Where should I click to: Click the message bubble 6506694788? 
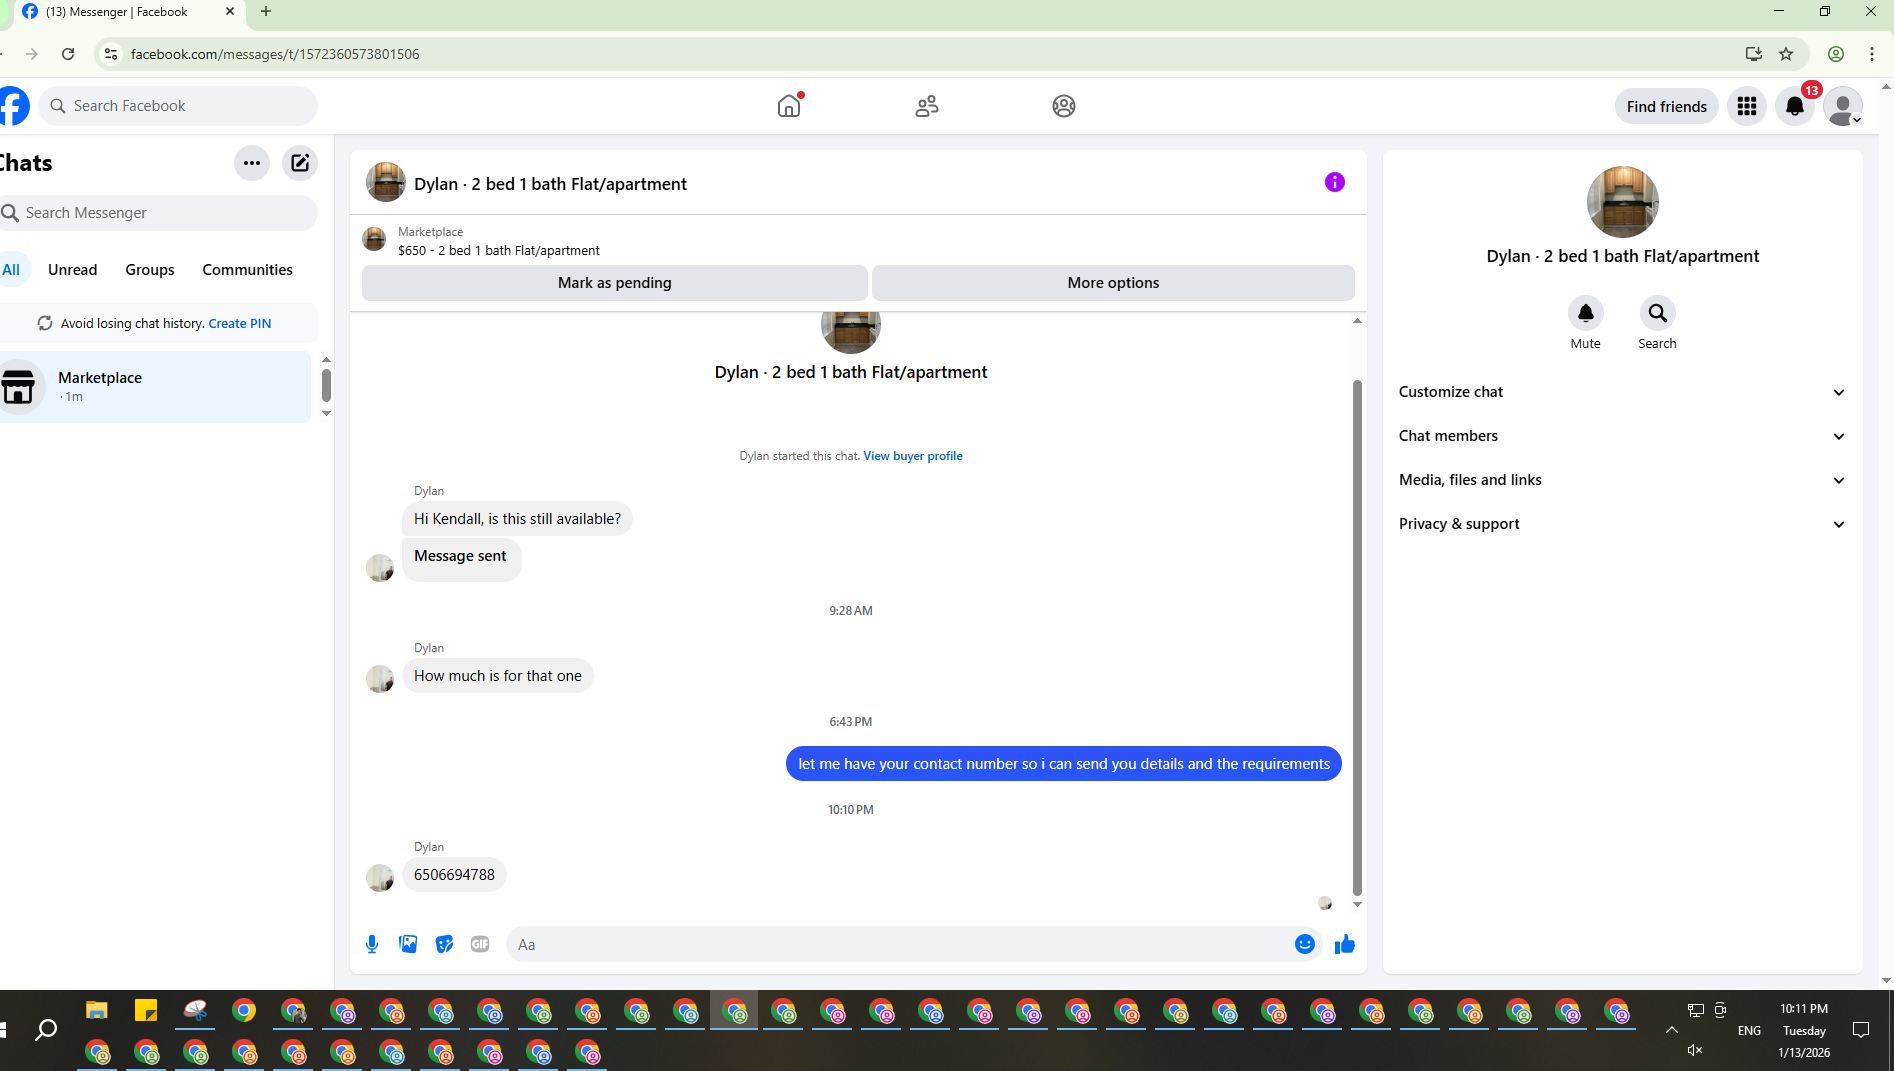click(454, 875)
